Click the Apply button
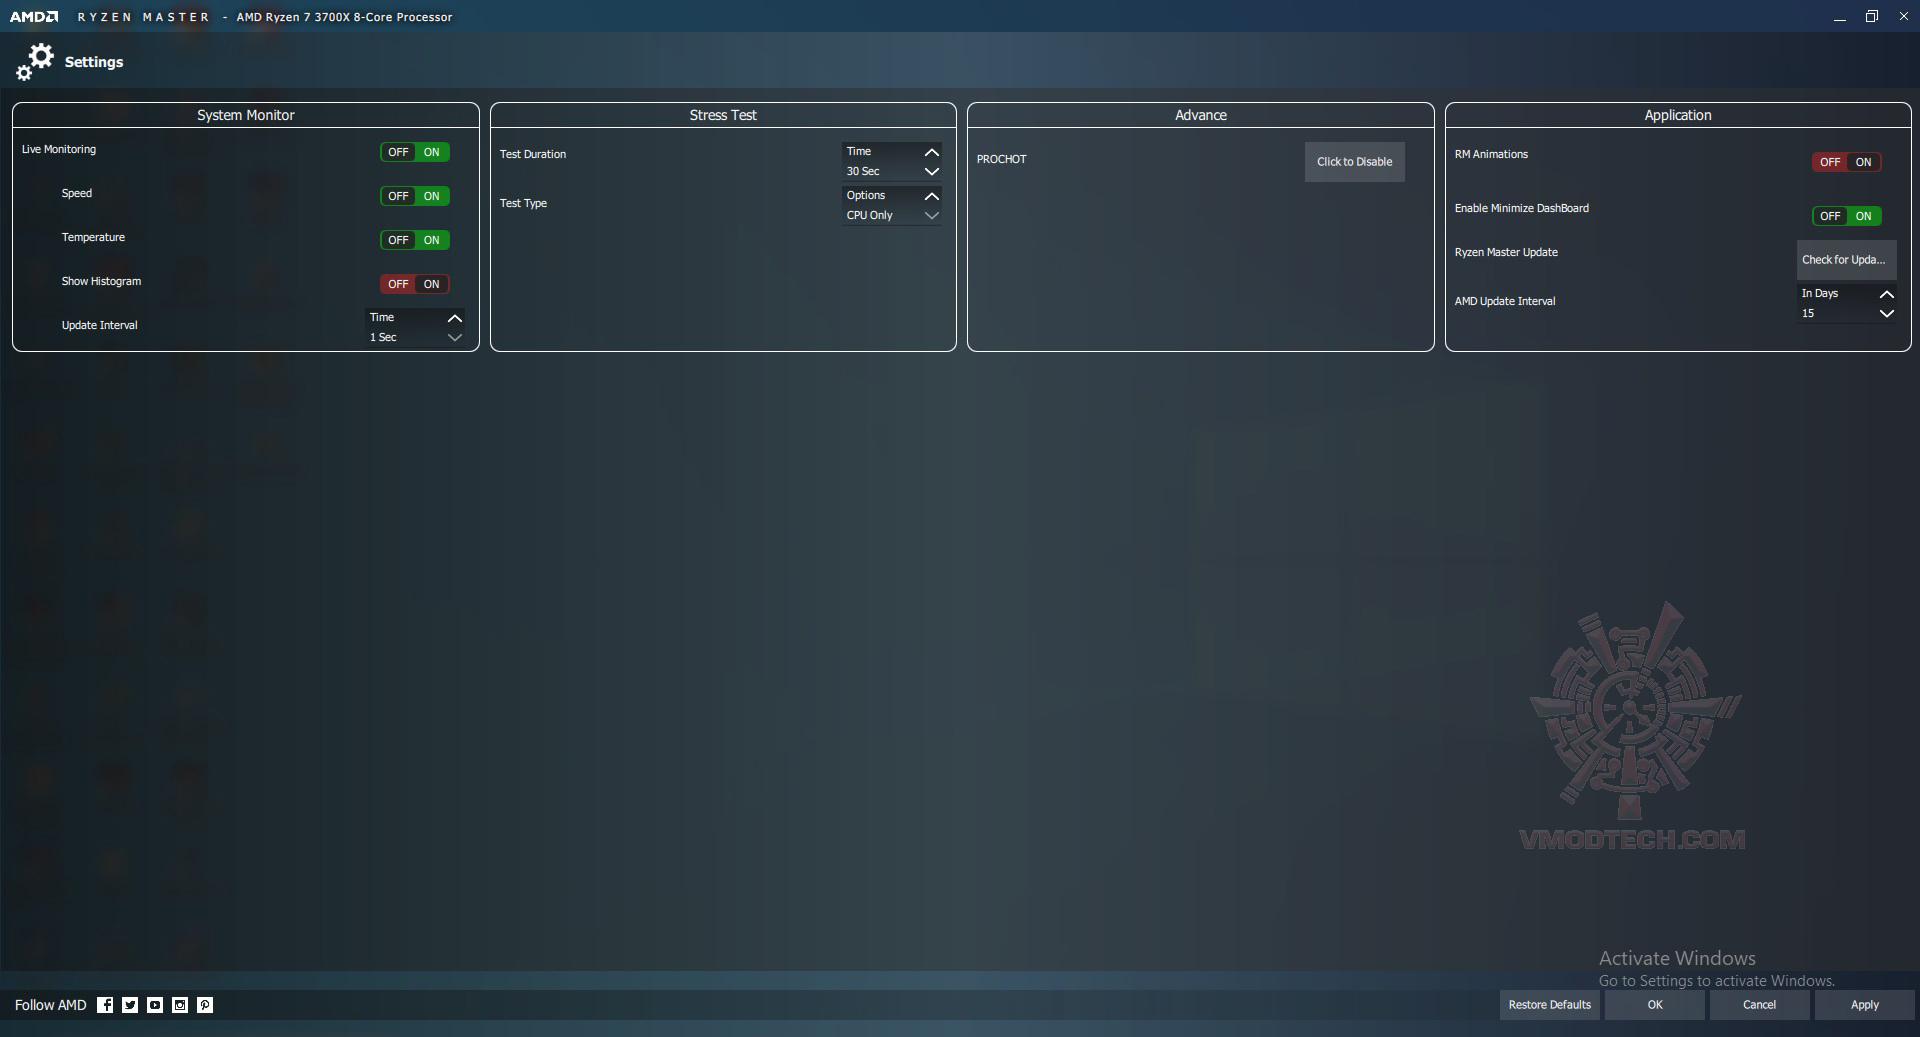 (1865, 1005)
